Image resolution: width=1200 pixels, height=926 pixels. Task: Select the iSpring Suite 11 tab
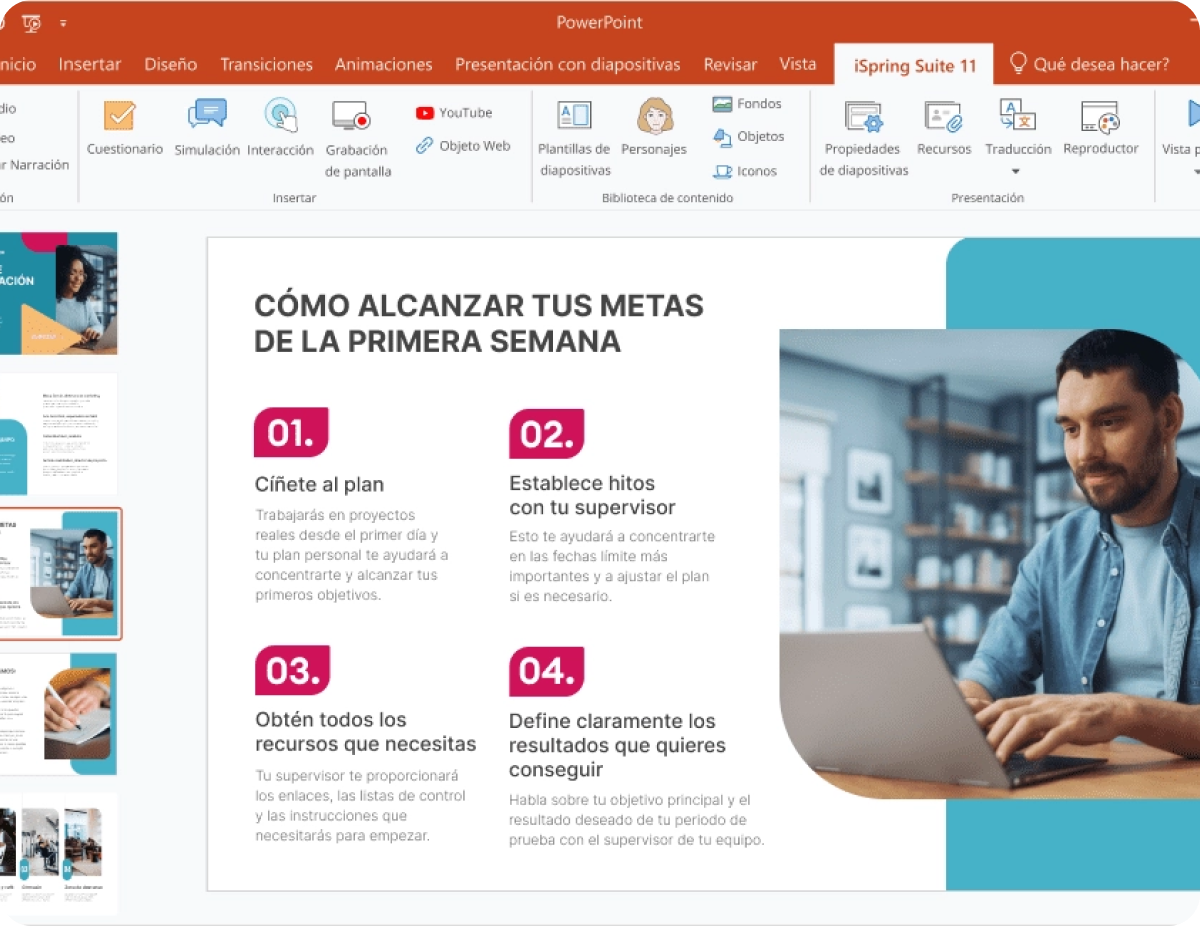[913, 64]
